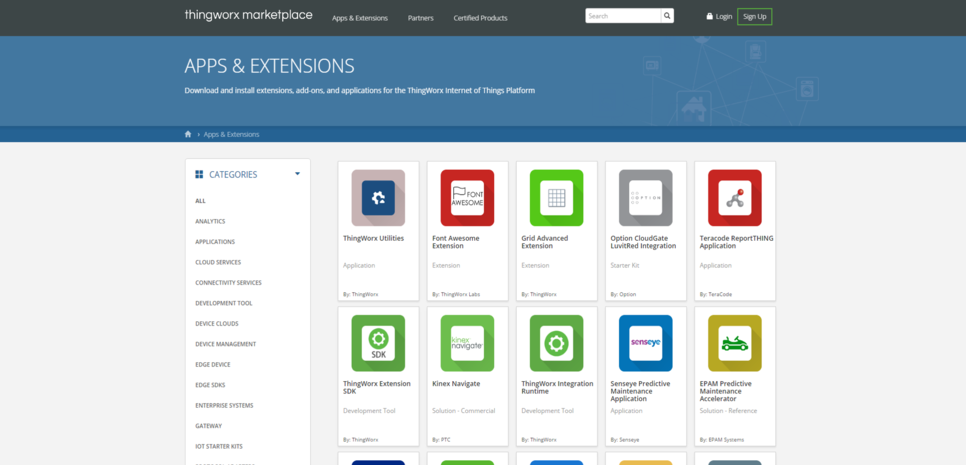Select the APPLICATIONS category
966x465 pixels.
click(x=215, y=242)
